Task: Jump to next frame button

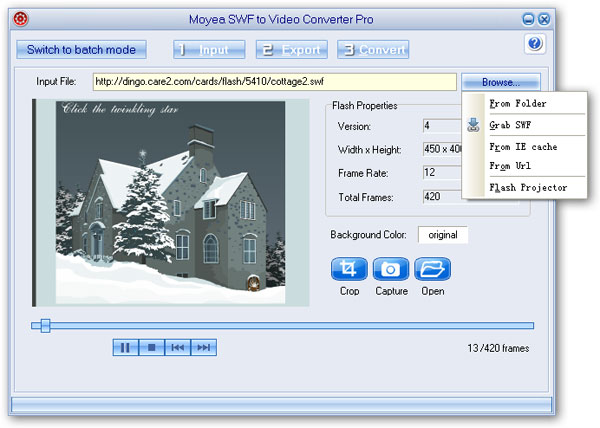Action: click(204, 347)
